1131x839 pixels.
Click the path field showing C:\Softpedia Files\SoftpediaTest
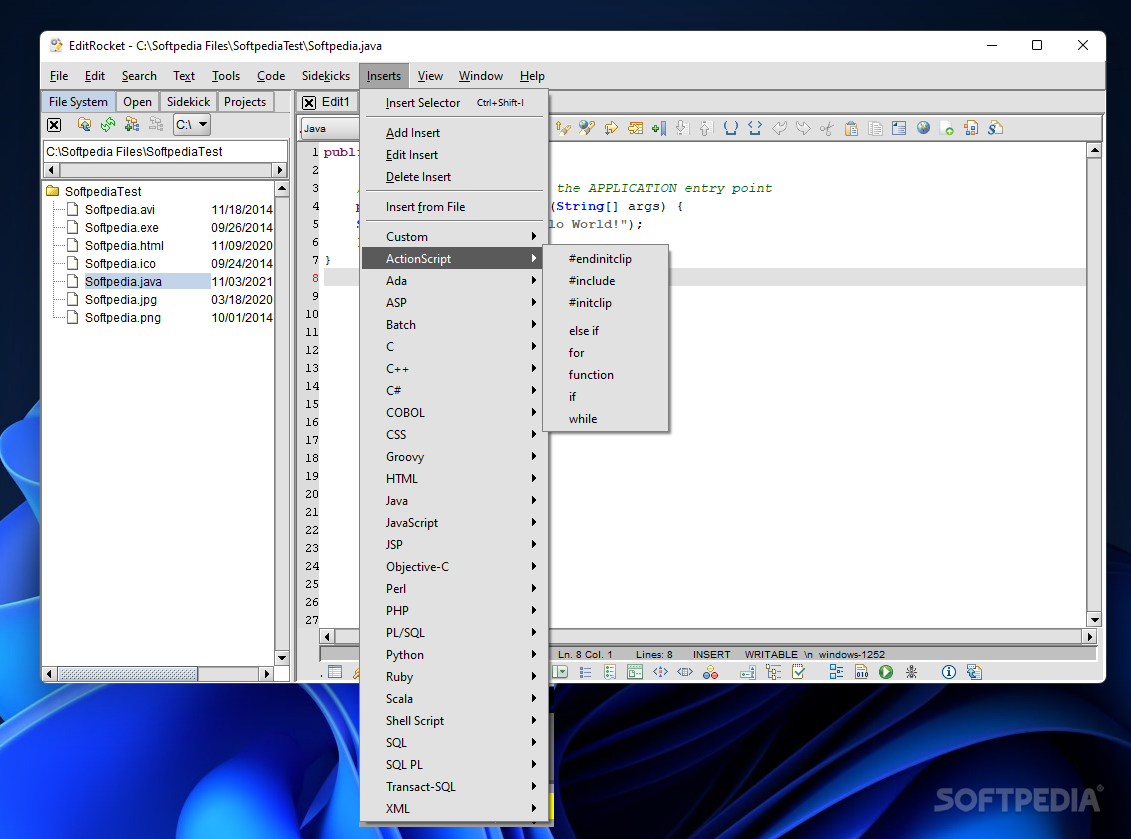coord(165,151)
